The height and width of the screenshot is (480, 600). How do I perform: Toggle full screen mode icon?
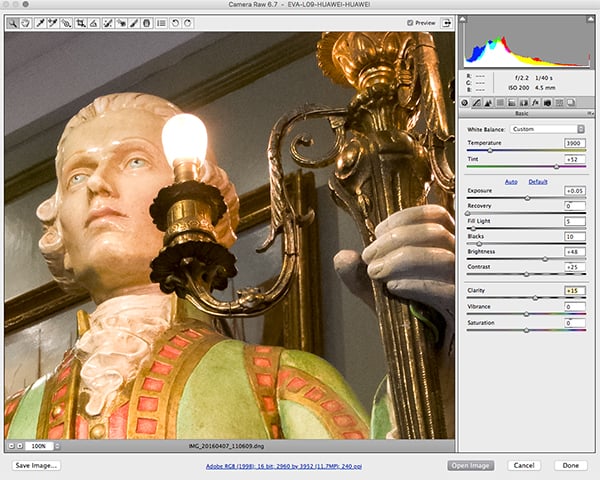(x=446, y=22)
